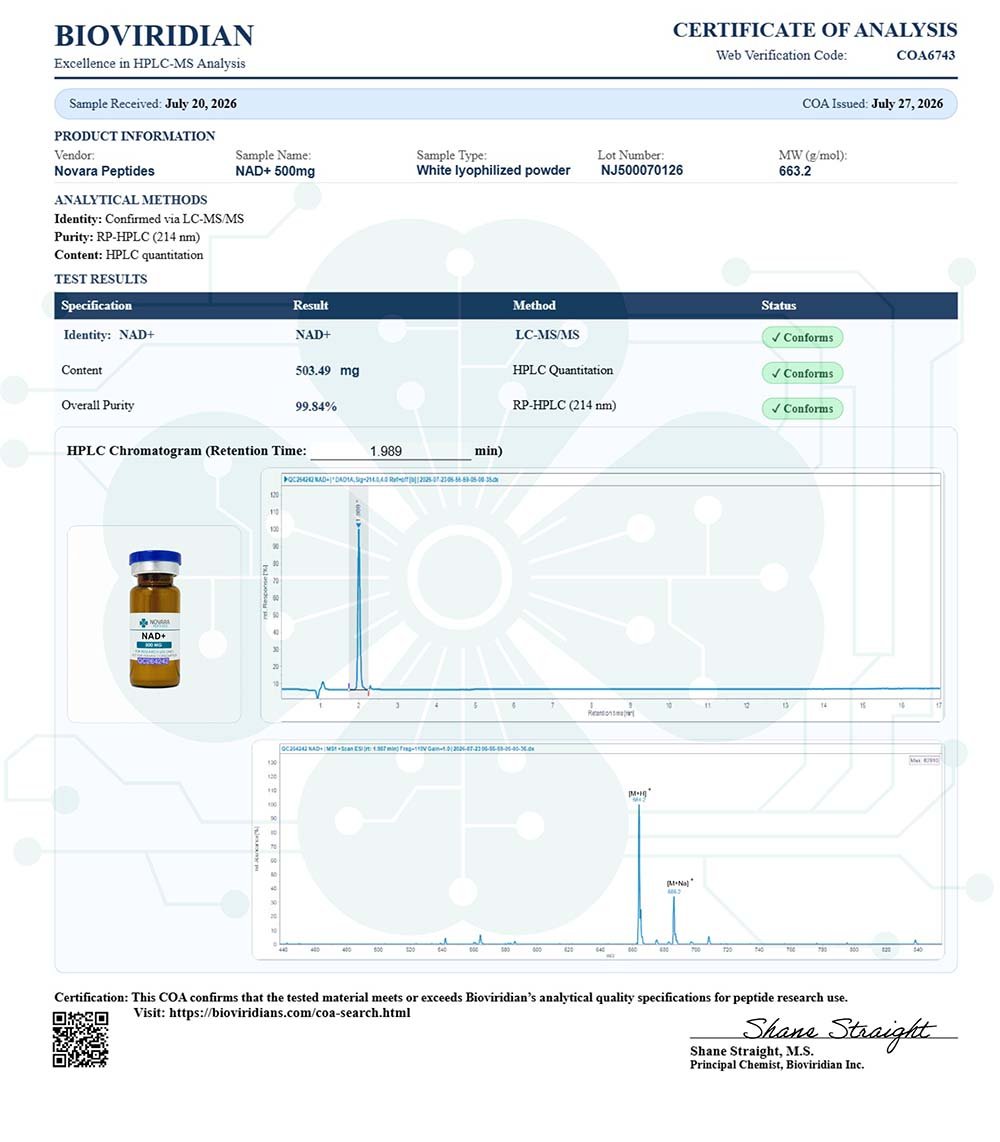Click the retention time field showing 1.989

click(391, 451)
